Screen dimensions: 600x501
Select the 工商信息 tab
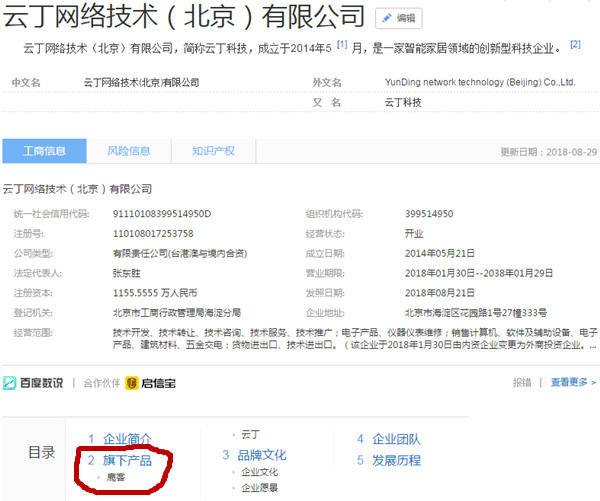(44, 151)
